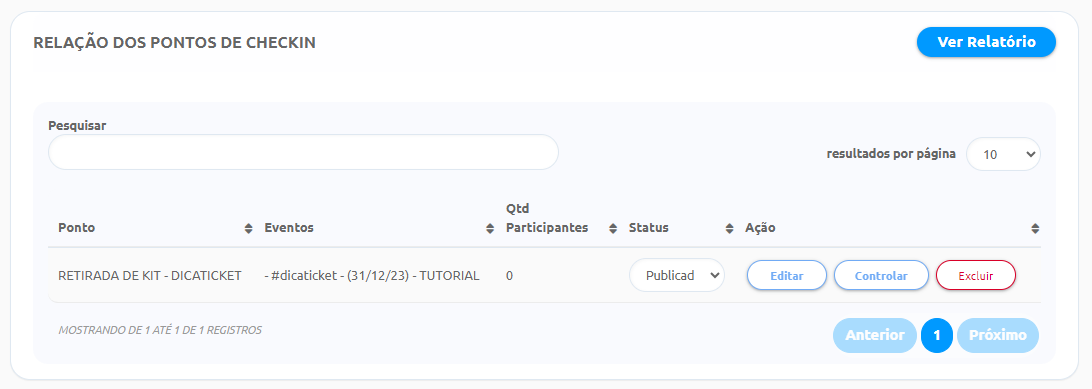
Task: Click the Eventos column header
Action: pos(289,228)
